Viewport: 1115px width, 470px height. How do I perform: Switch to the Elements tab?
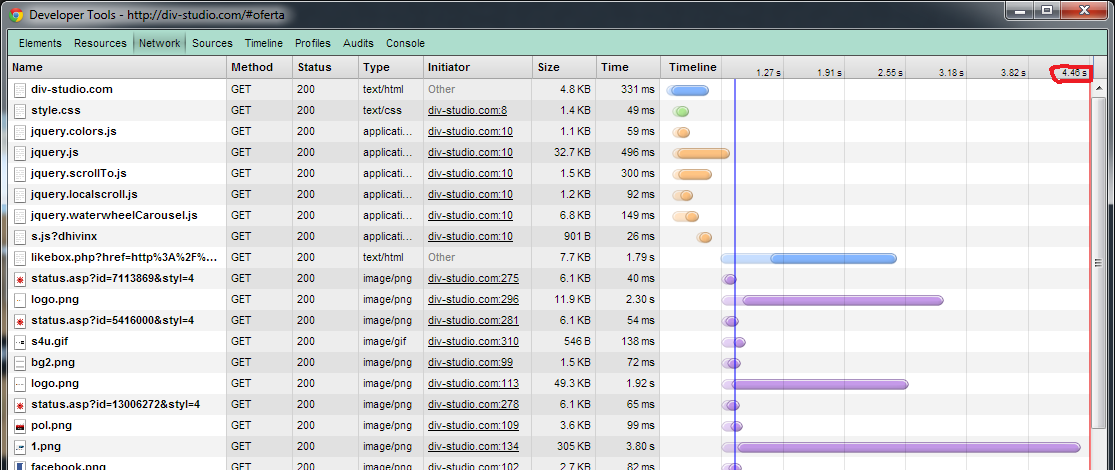click(40, 43)
